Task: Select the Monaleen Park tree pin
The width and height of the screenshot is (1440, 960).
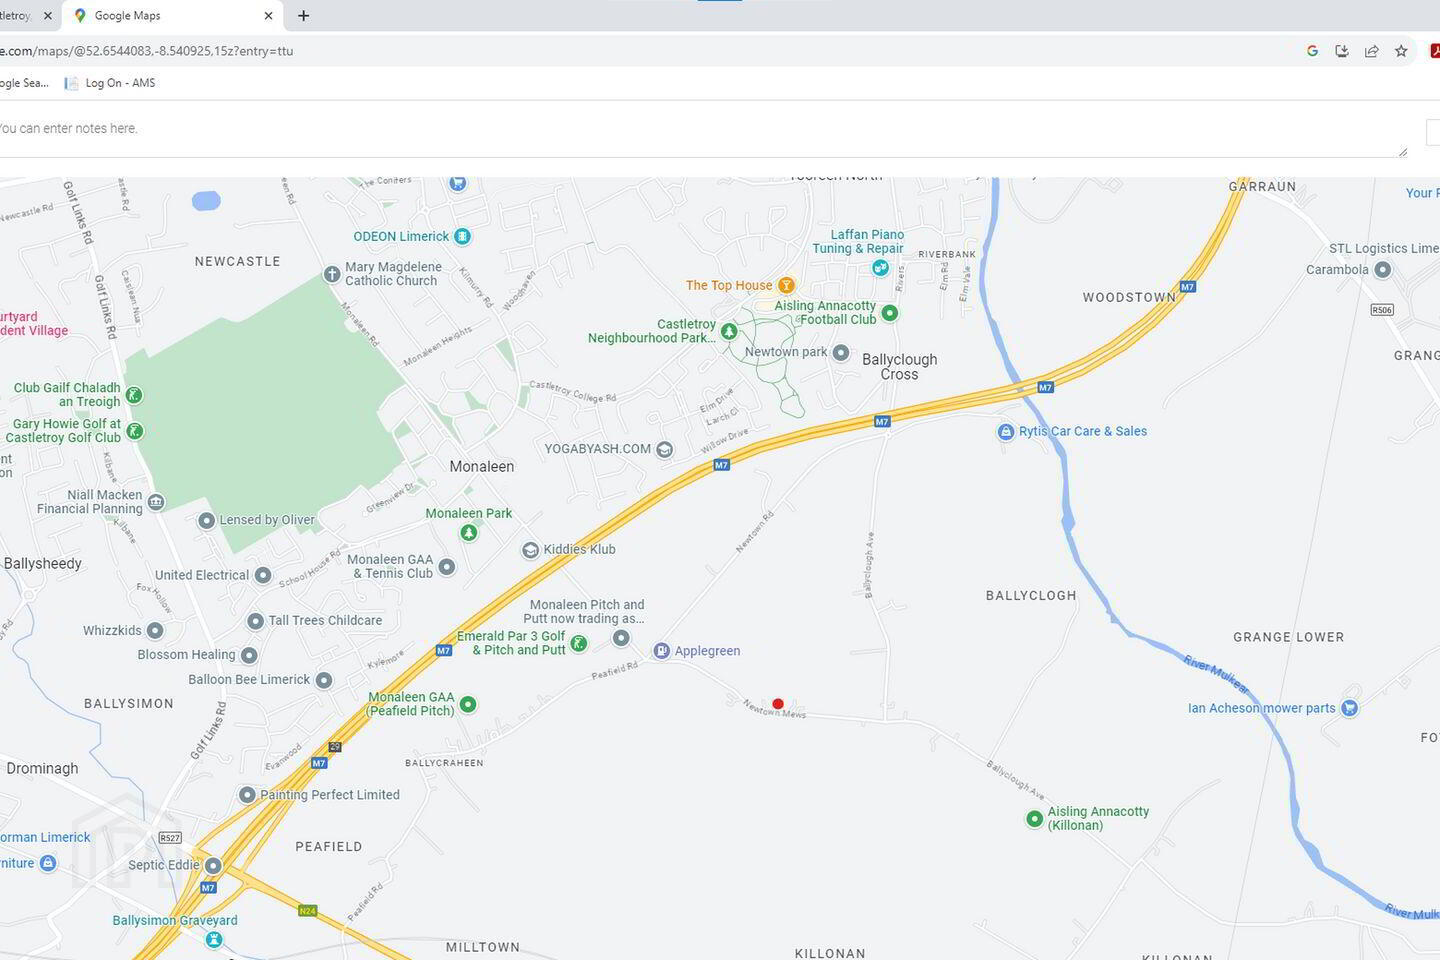Action: [x=468, y=533]
